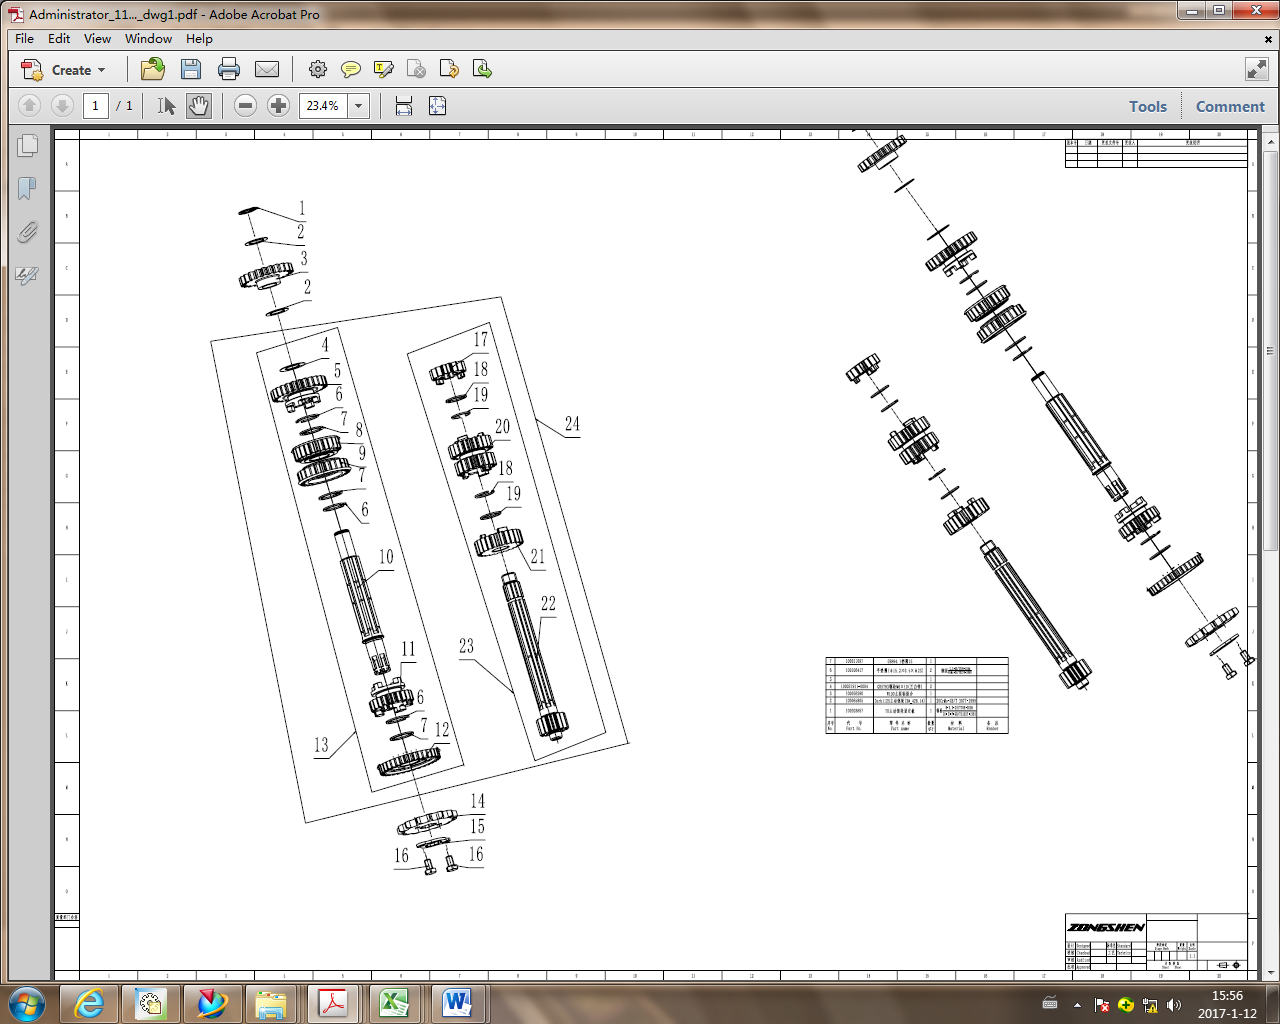Open the View menu
The width and height of the screenshot is (1280, 1024).
coord(97,38)
